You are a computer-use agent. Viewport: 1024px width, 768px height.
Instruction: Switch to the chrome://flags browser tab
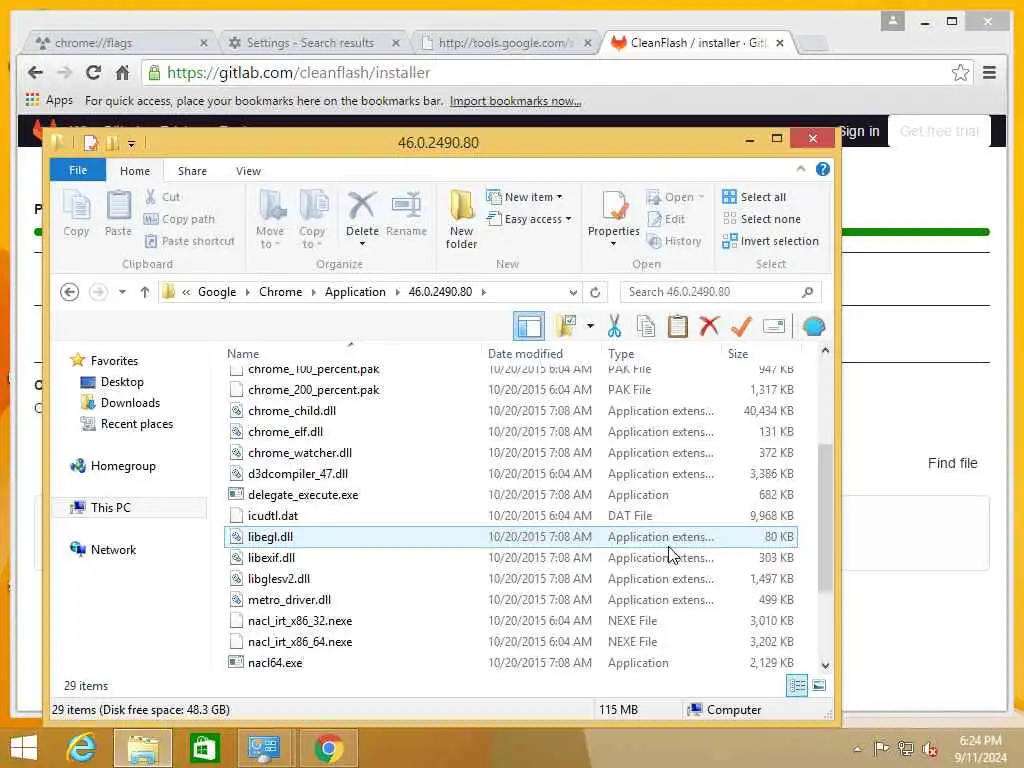pyautogui.click(x=118, y=43)
